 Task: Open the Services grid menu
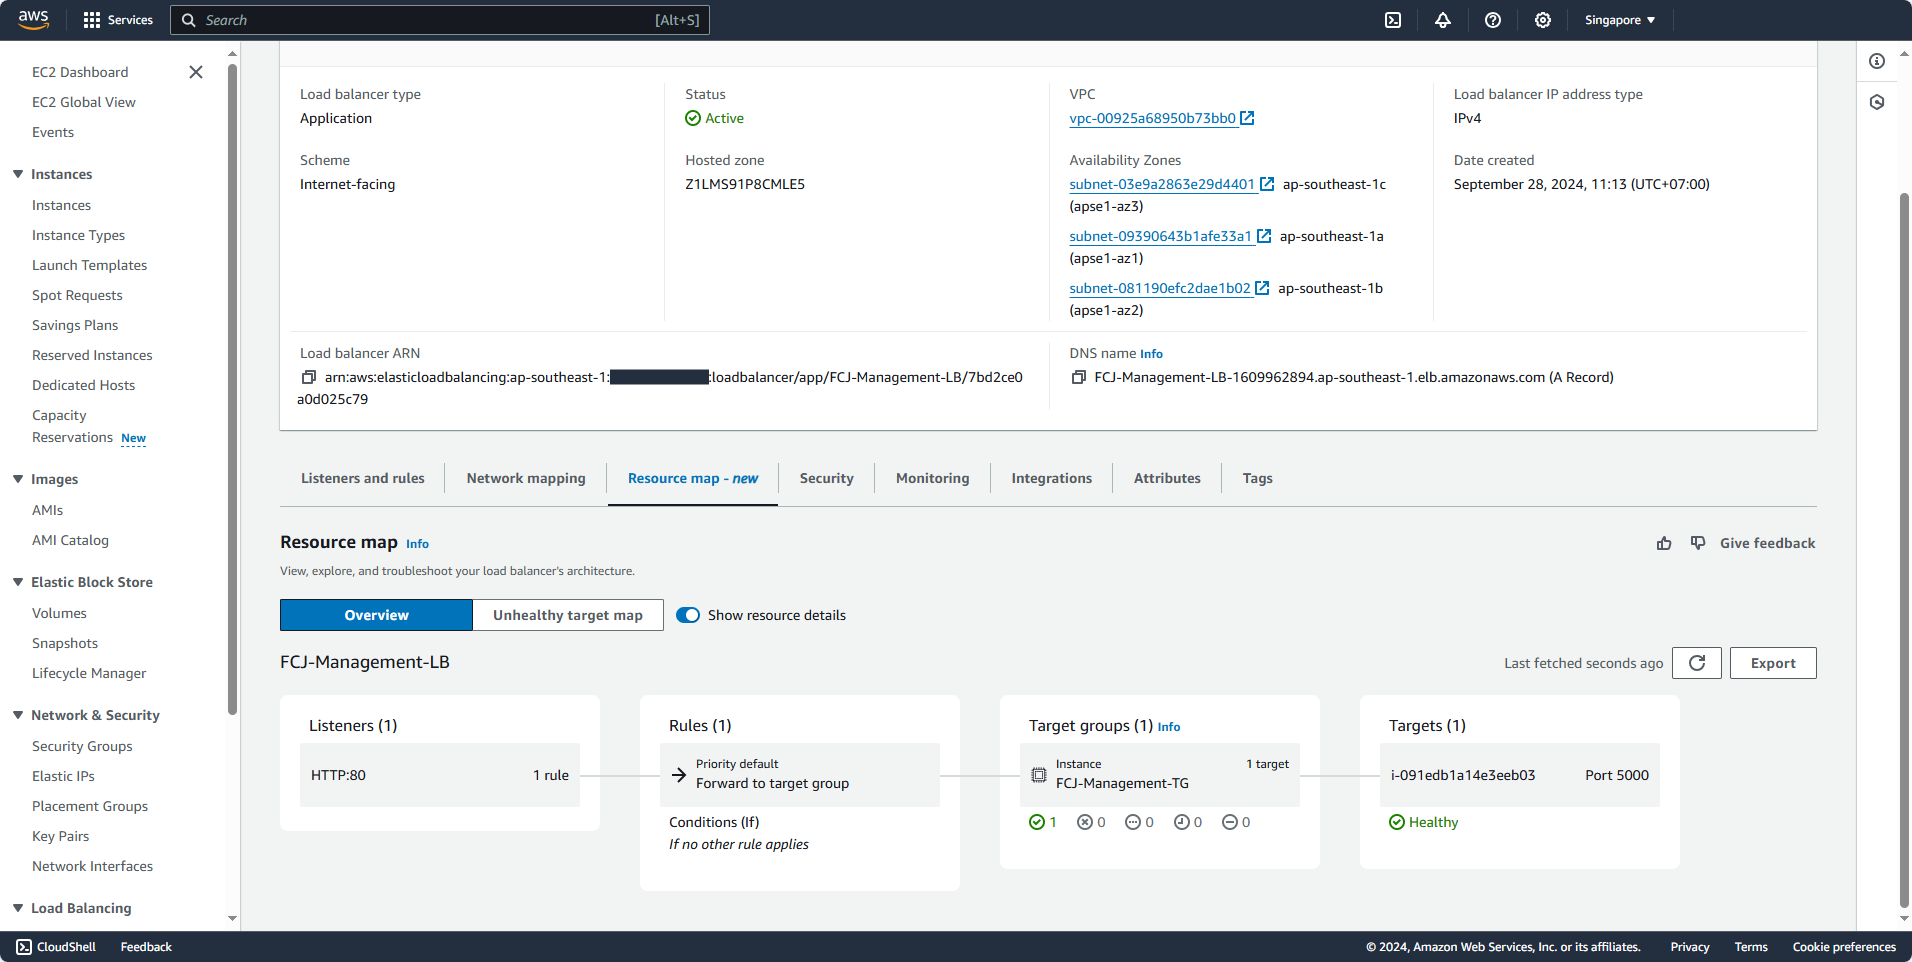tap(118, 20)
